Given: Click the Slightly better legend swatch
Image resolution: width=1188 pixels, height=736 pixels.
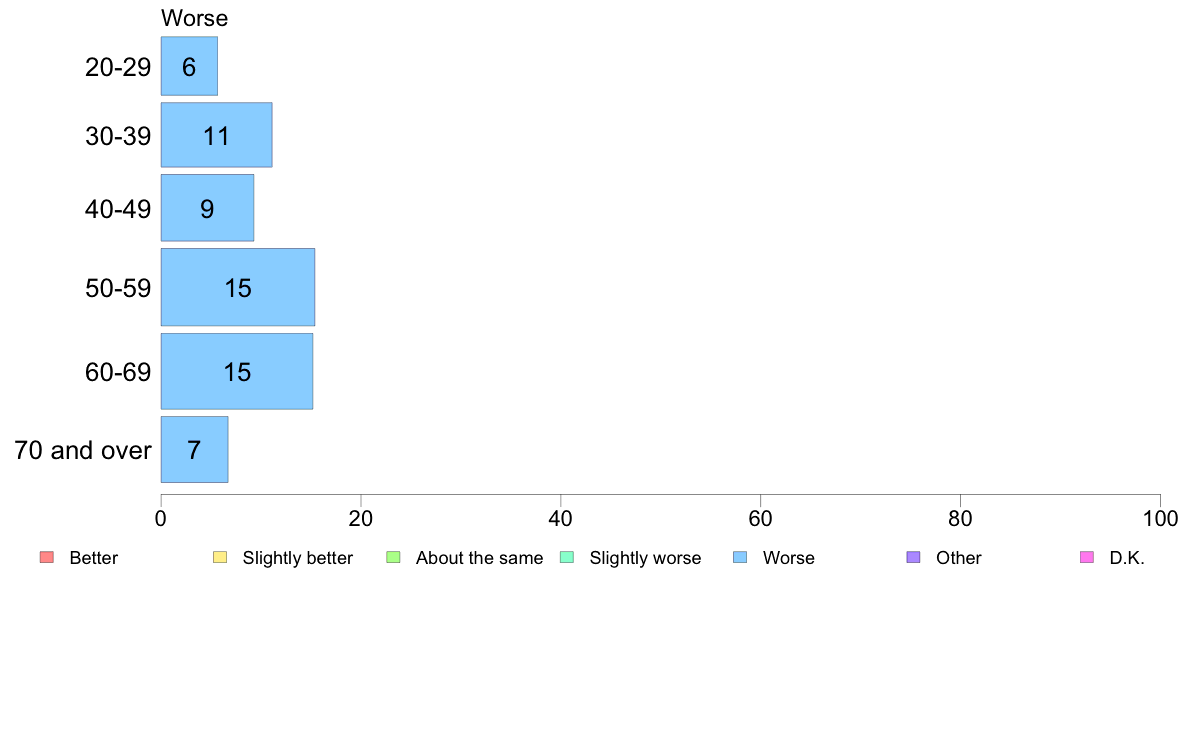Looking at the screenshot, I should [220, 558].
